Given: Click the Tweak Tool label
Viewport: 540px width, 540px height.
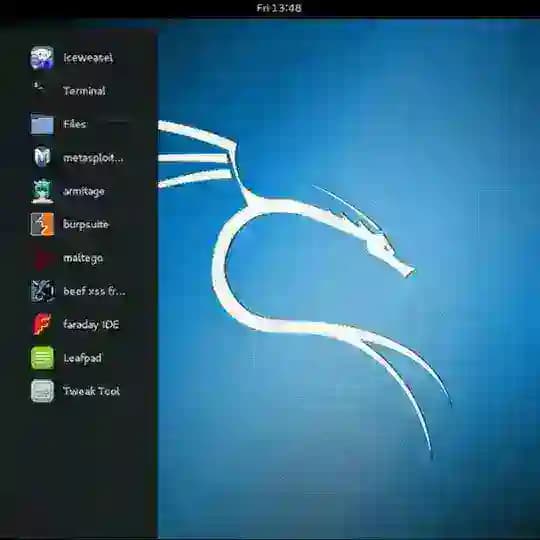Looking at the screenshot, I should point(91,391).
